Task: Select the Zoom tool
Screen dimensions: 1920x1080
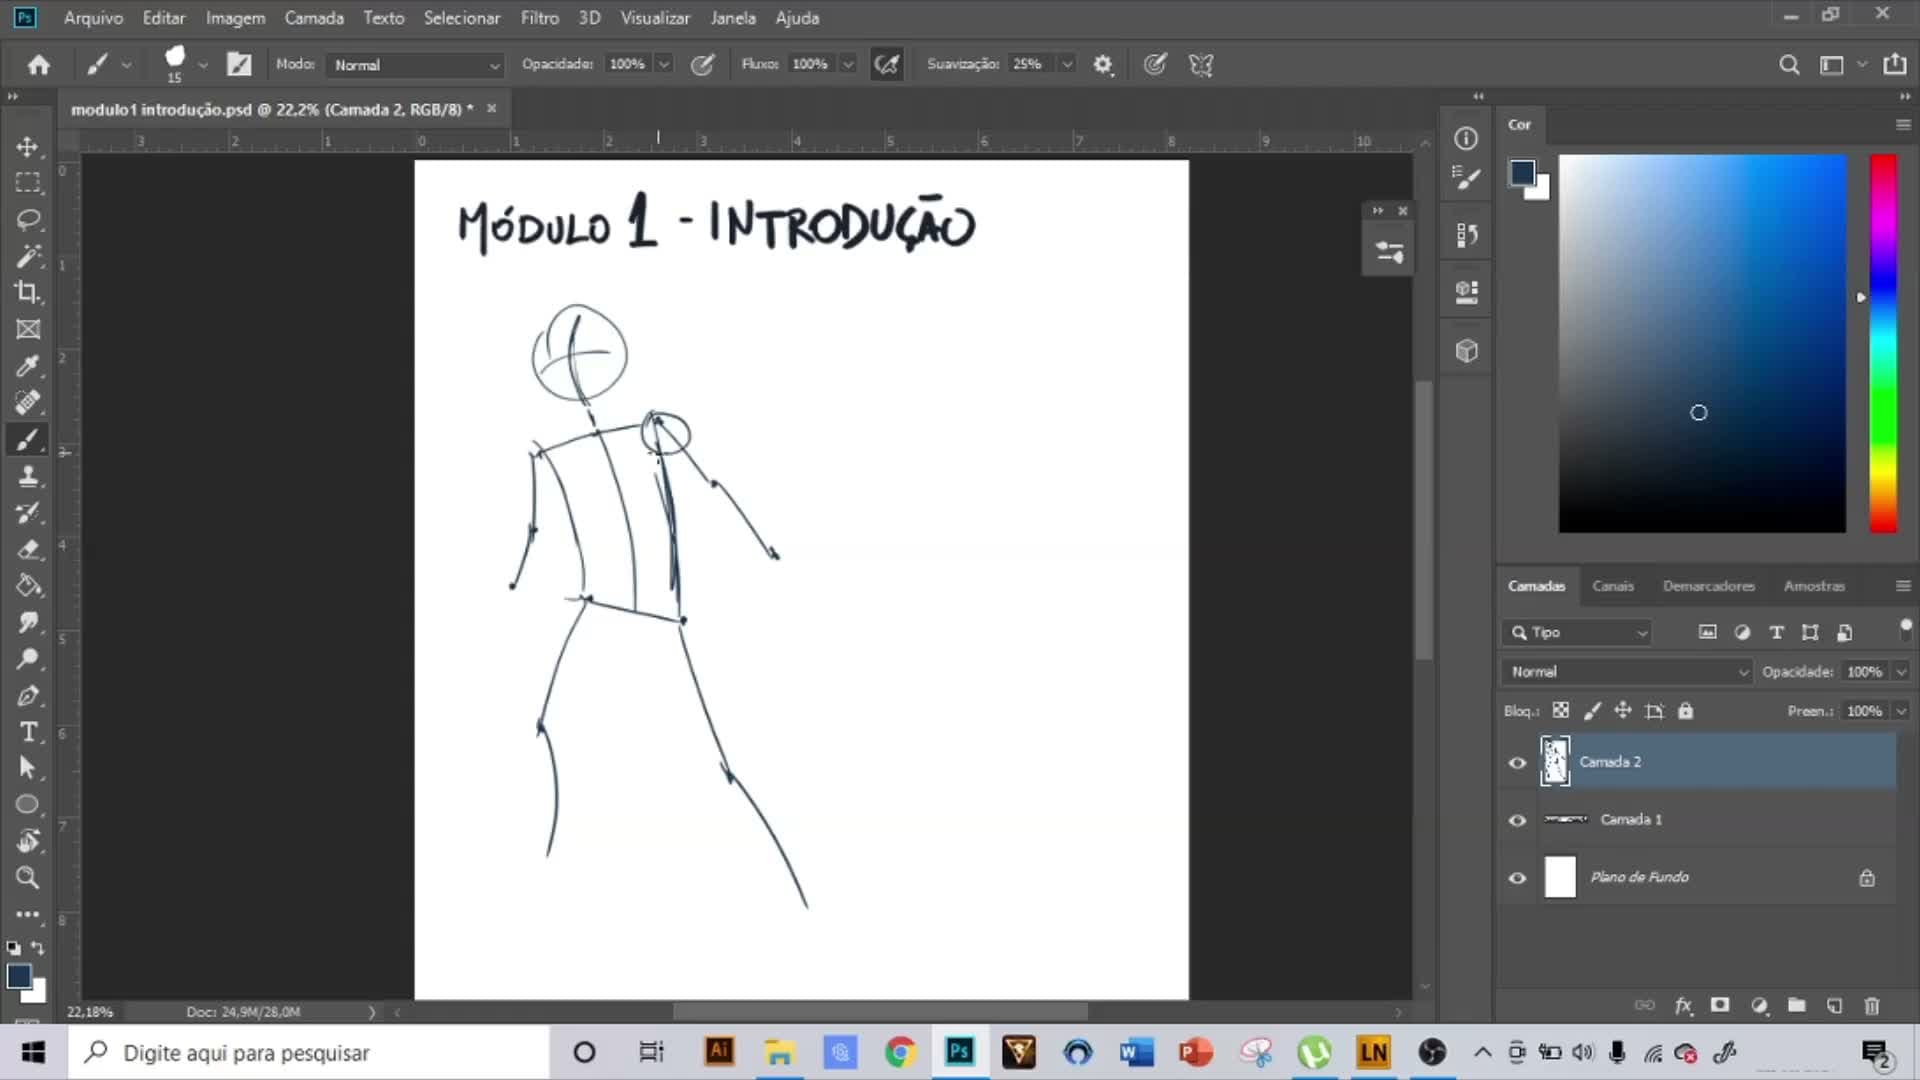Action: click(28, 878)
